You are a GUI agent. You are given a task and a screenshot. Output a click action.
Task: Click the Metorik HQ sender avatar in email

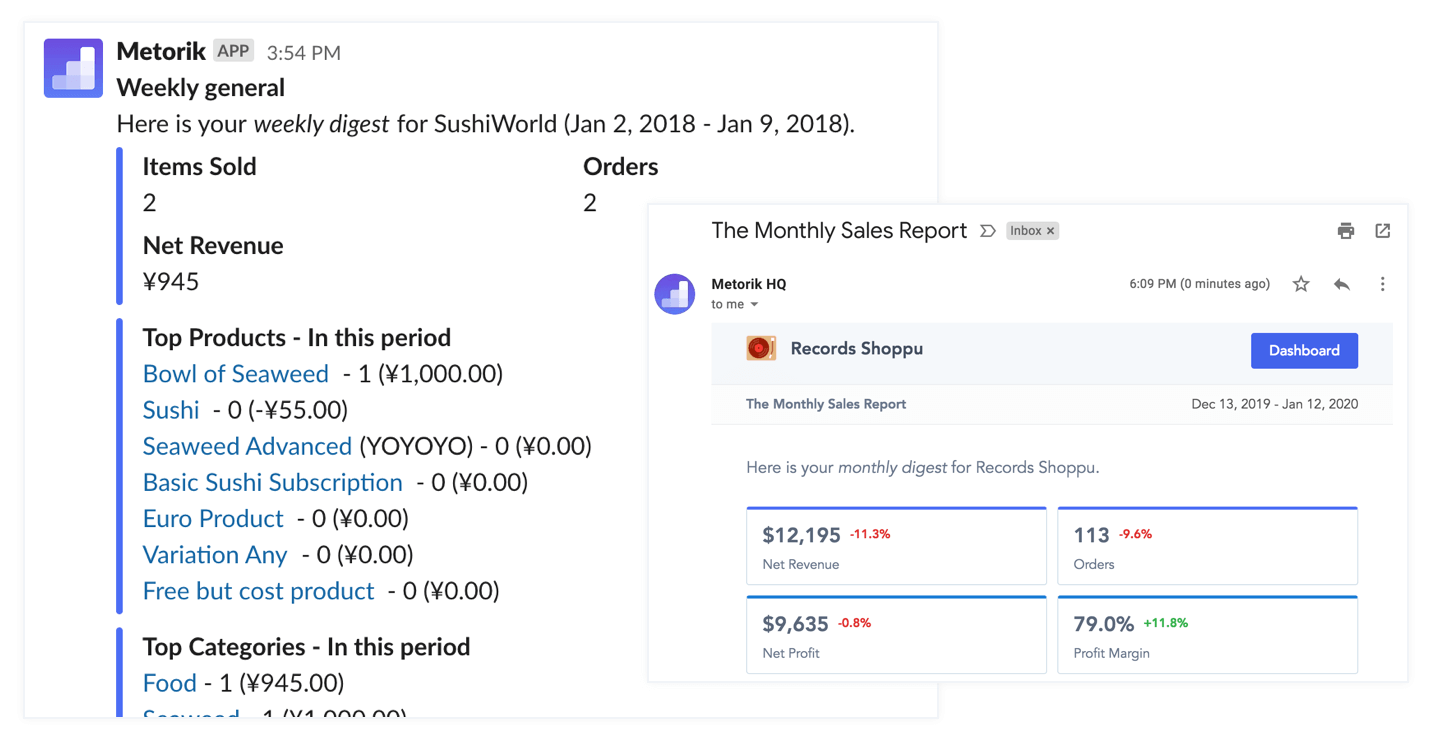(675, 294)
